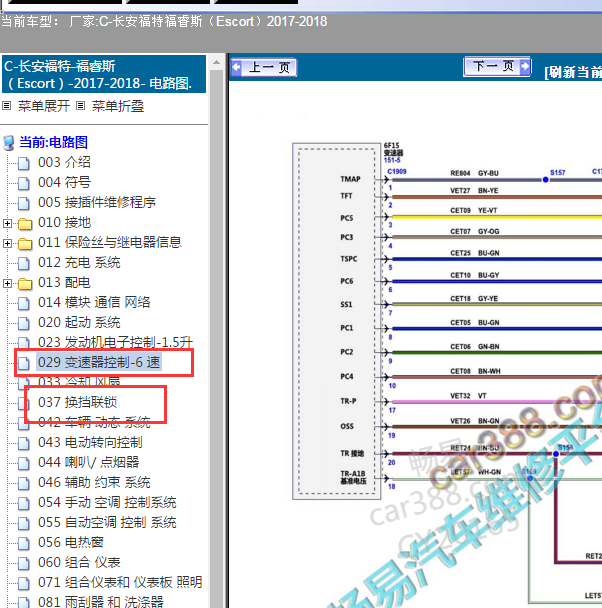The height and width of the screenshot is (608, 602).
Task: Click page icon next to 029 变速器控制-6 速
Action: (24, 363)
